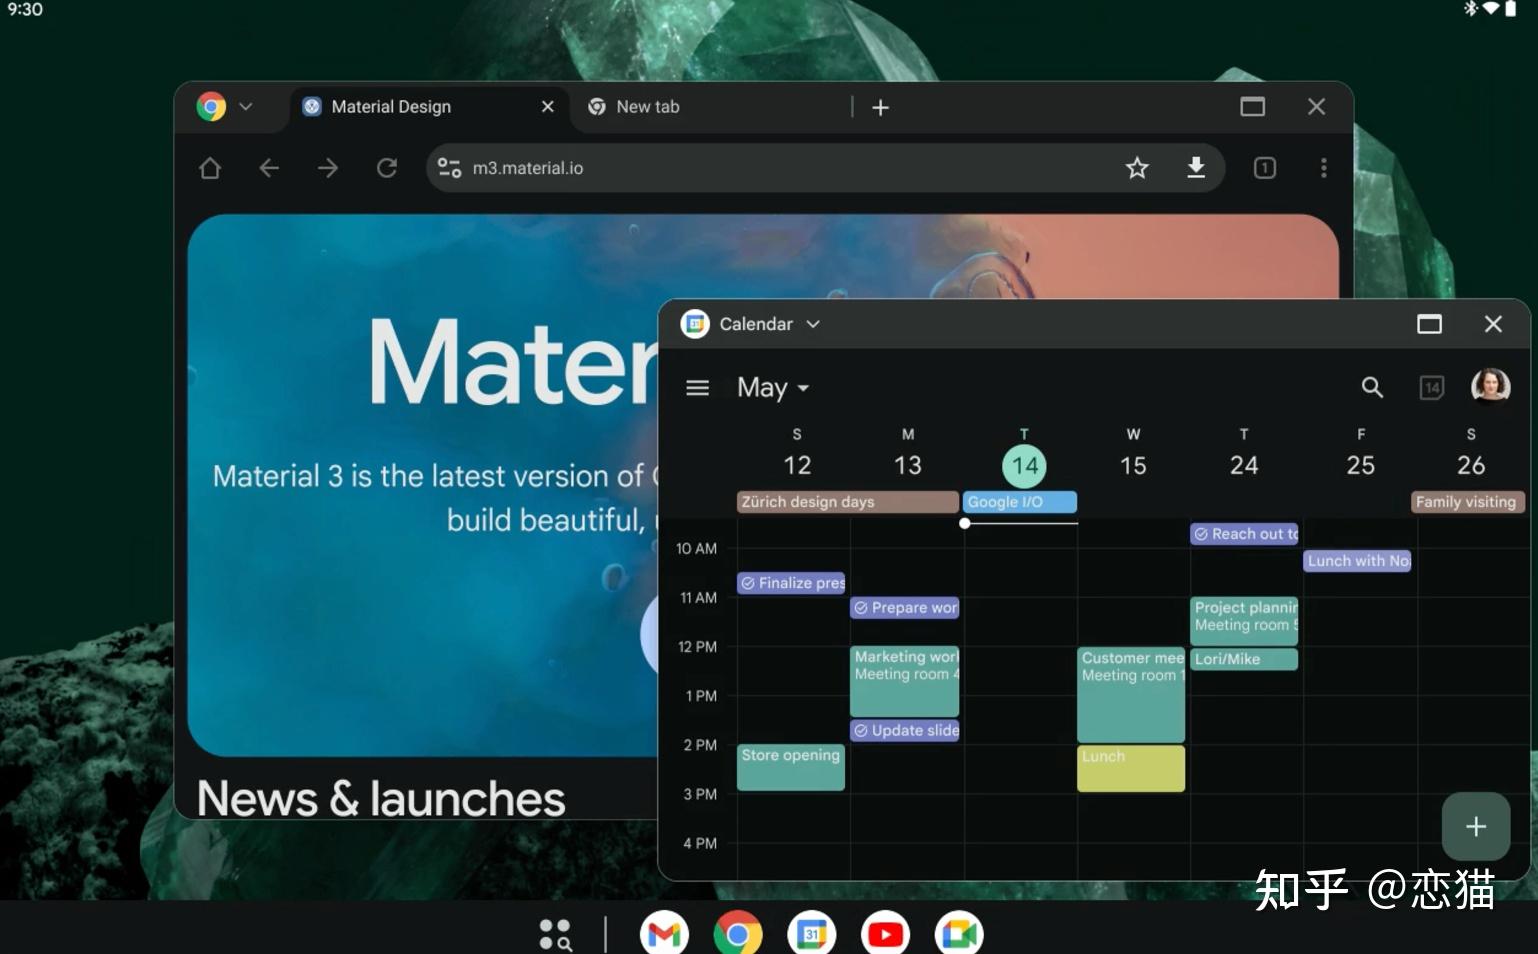This screenshot has width=1538, height=954.
Task: Open the Lunch event on Wednesday
Action: (x=1131, y=768)
